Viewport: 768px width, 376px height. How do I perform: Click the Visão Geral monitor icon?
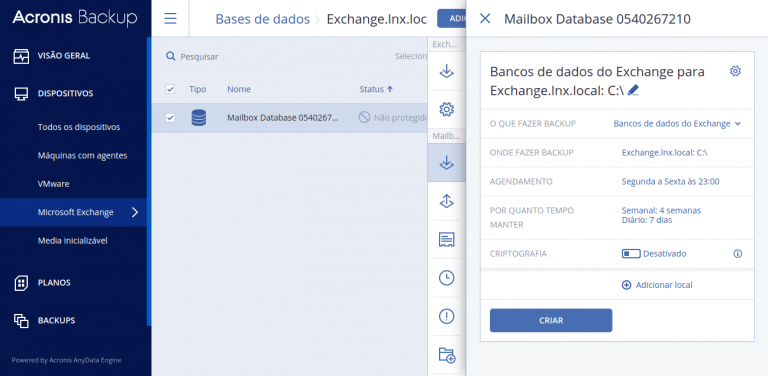pos(21,56)
